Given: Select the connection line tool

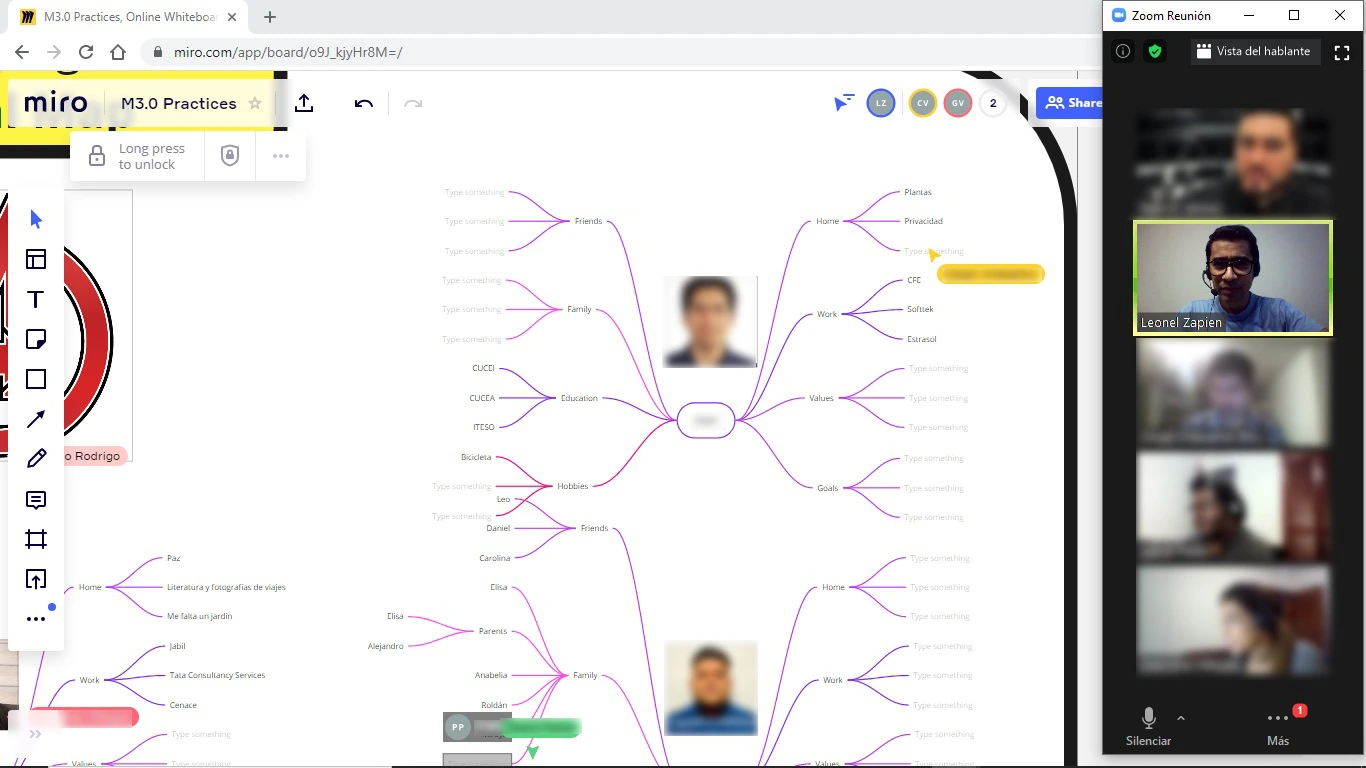Looking at the screenshot, I should 35,418.
